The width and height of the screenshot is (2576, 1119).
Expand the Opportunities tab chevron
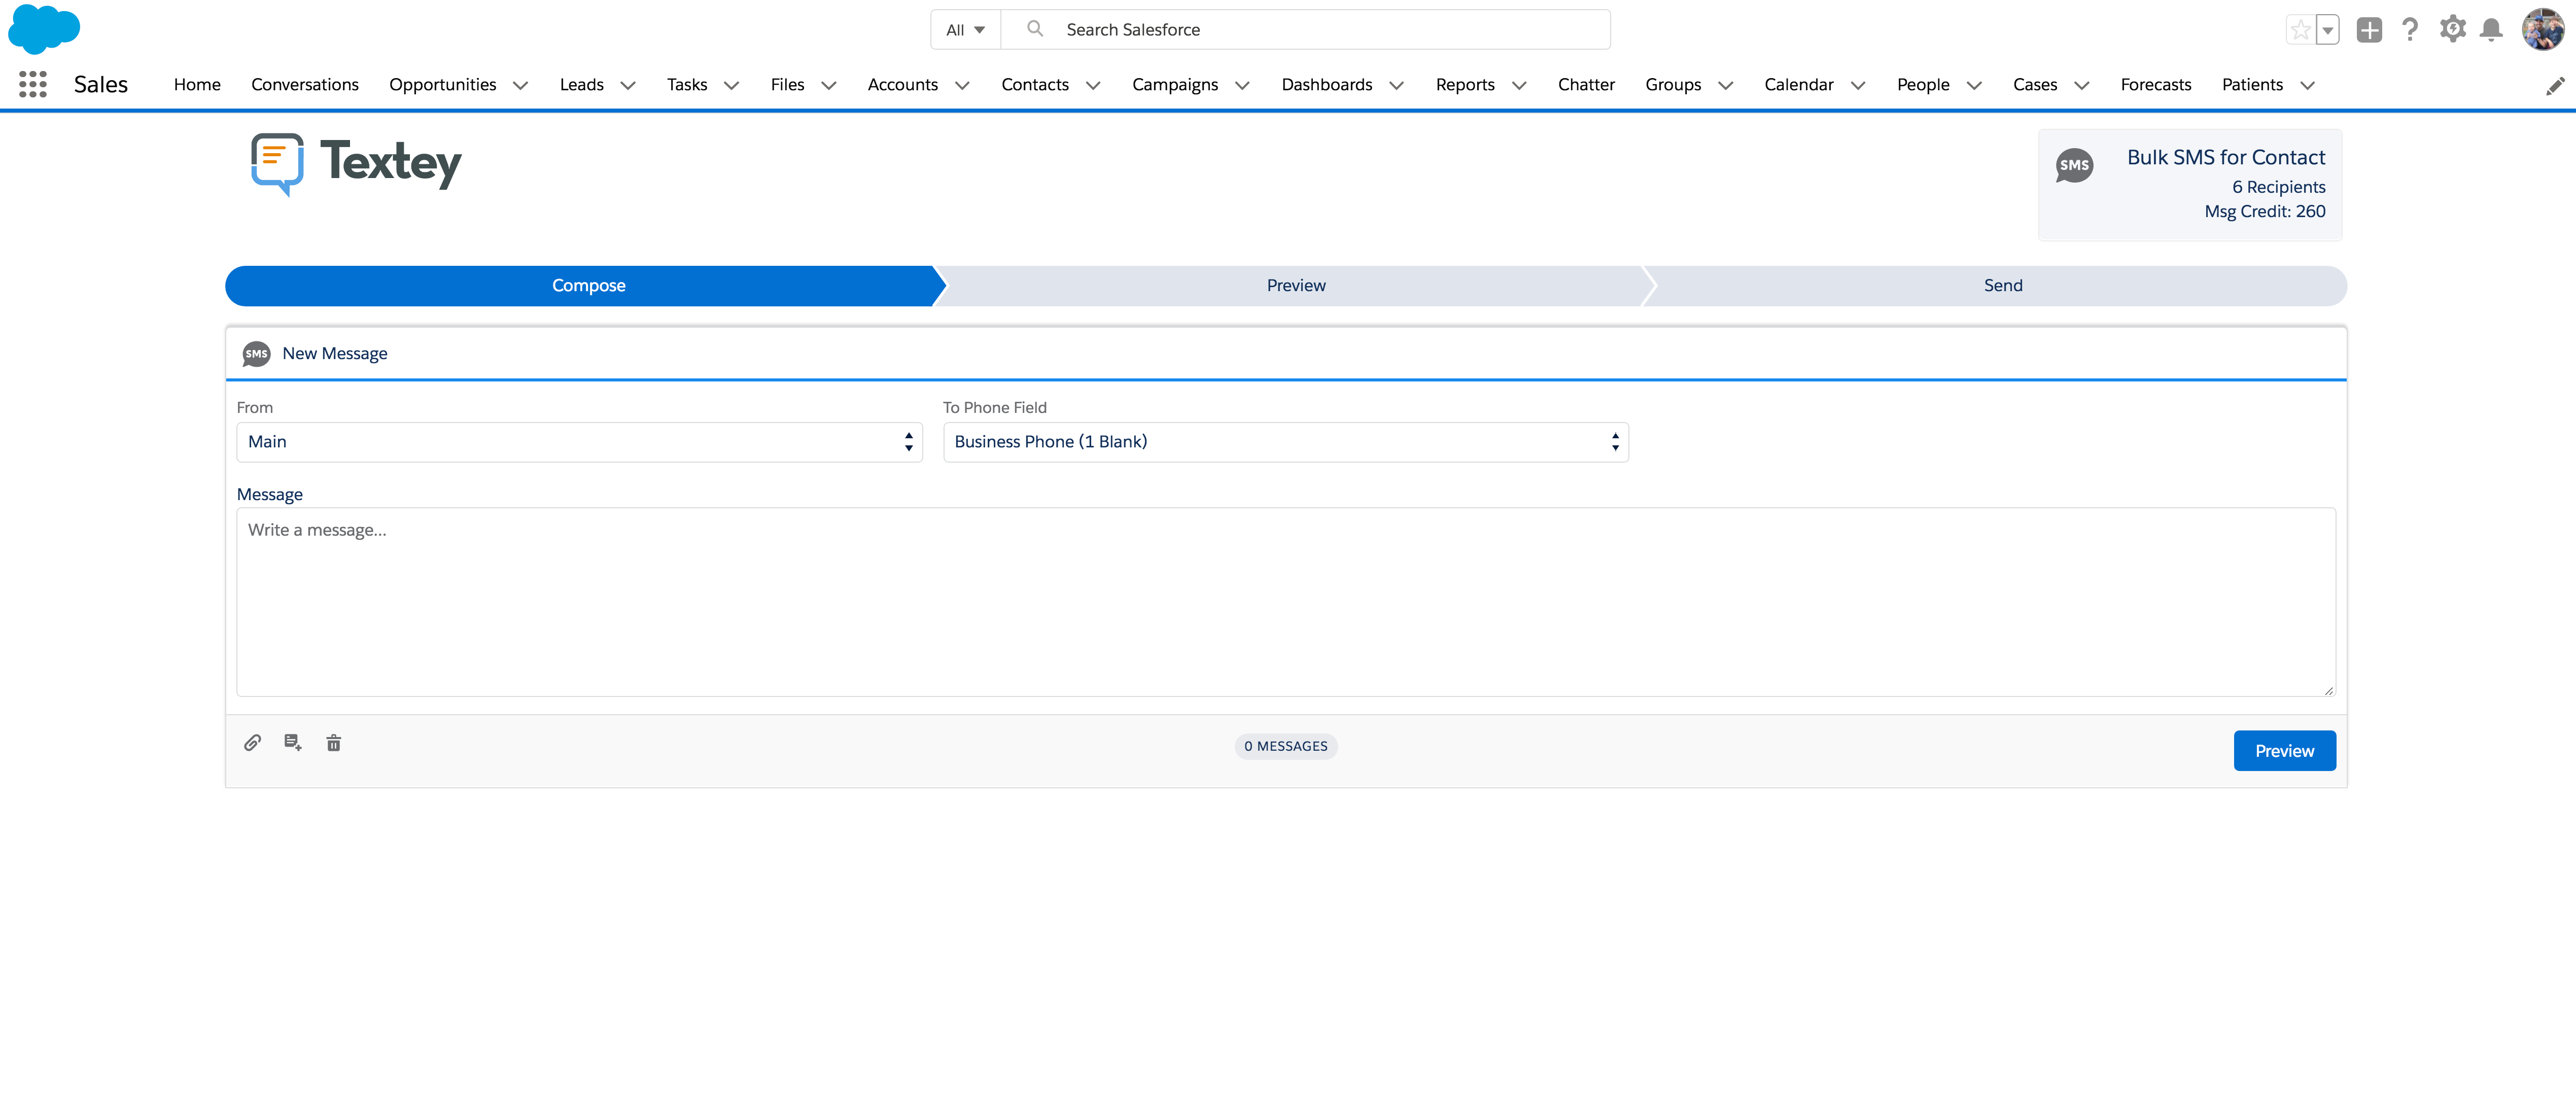point(520,86)
